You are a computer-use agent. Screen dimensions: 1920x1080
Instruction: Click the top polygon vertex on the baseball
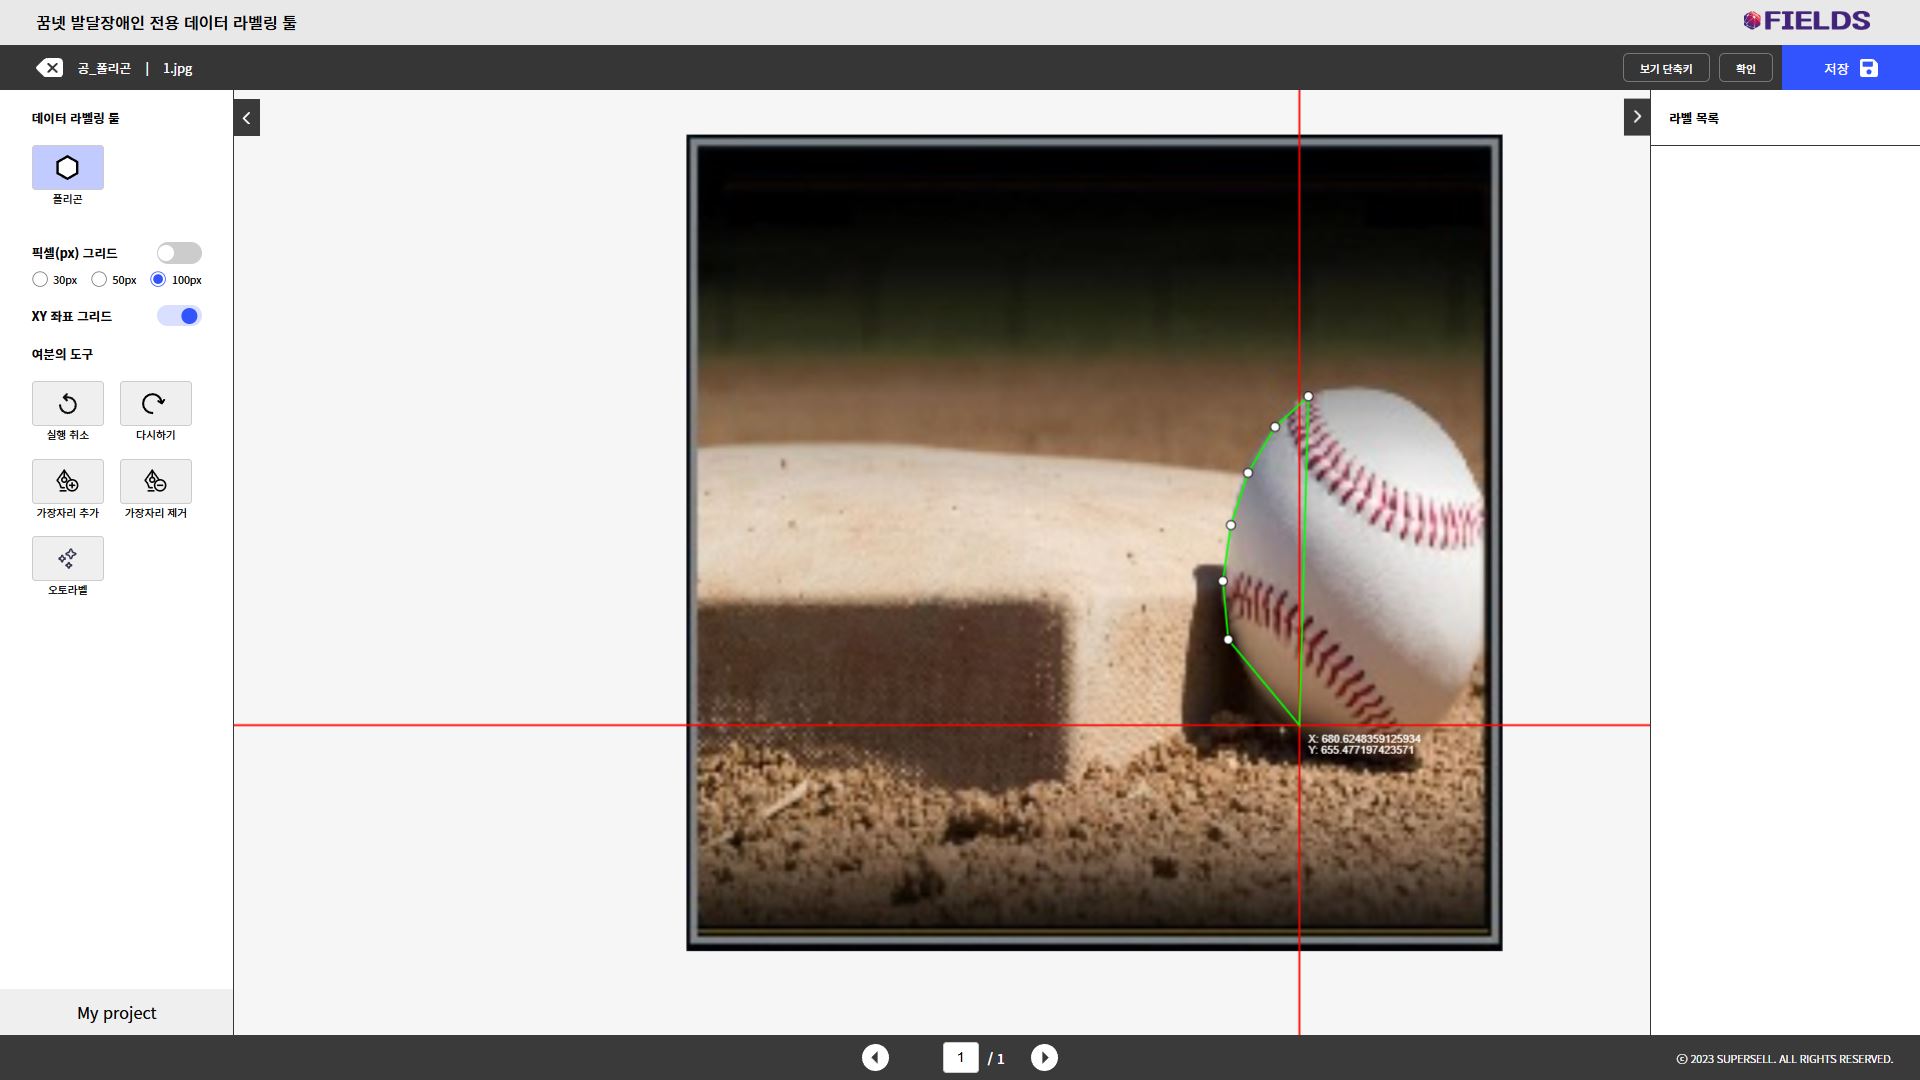(1308, 397)
